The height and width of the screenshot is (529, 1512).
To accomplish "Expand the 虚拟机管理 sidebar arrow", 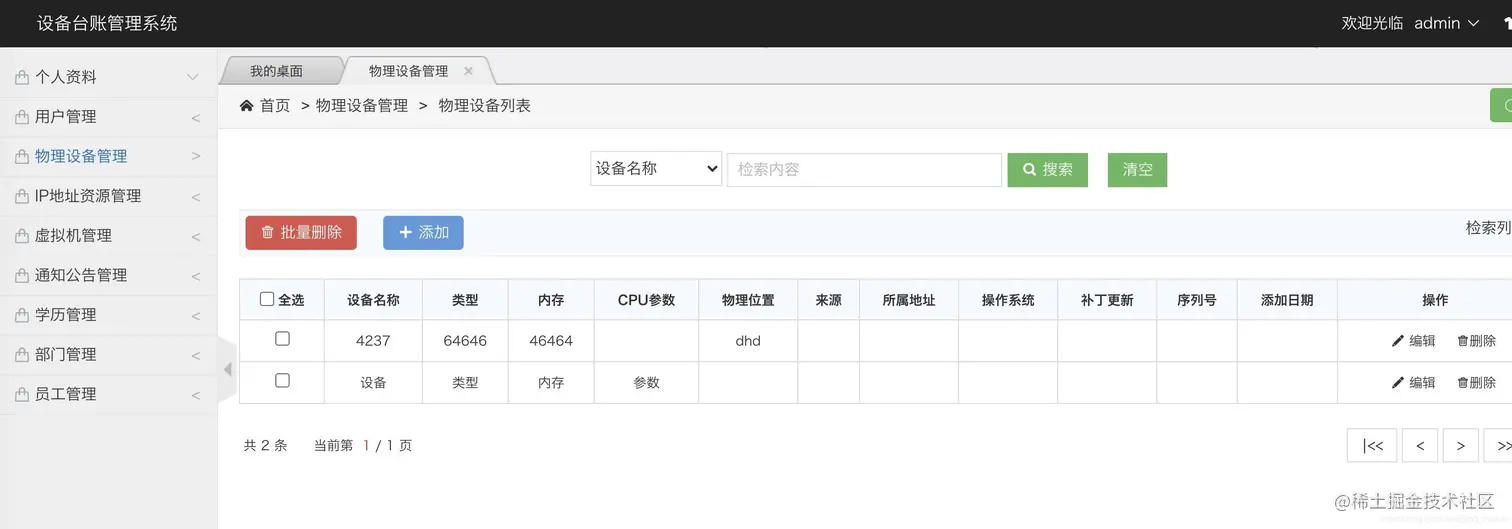I will tap(196, 237).
